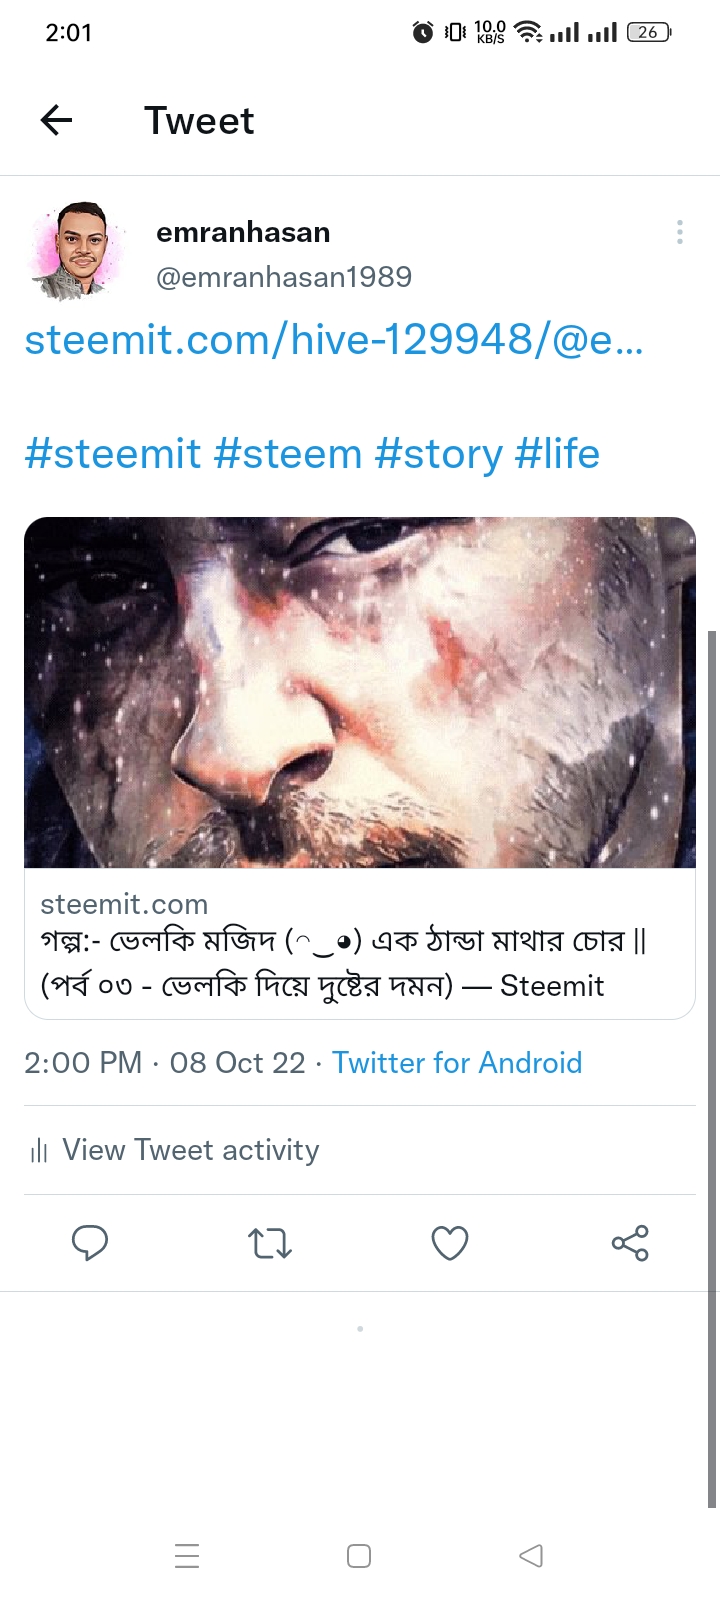Tap the reply speech bubble icon

pos(90,1243)
